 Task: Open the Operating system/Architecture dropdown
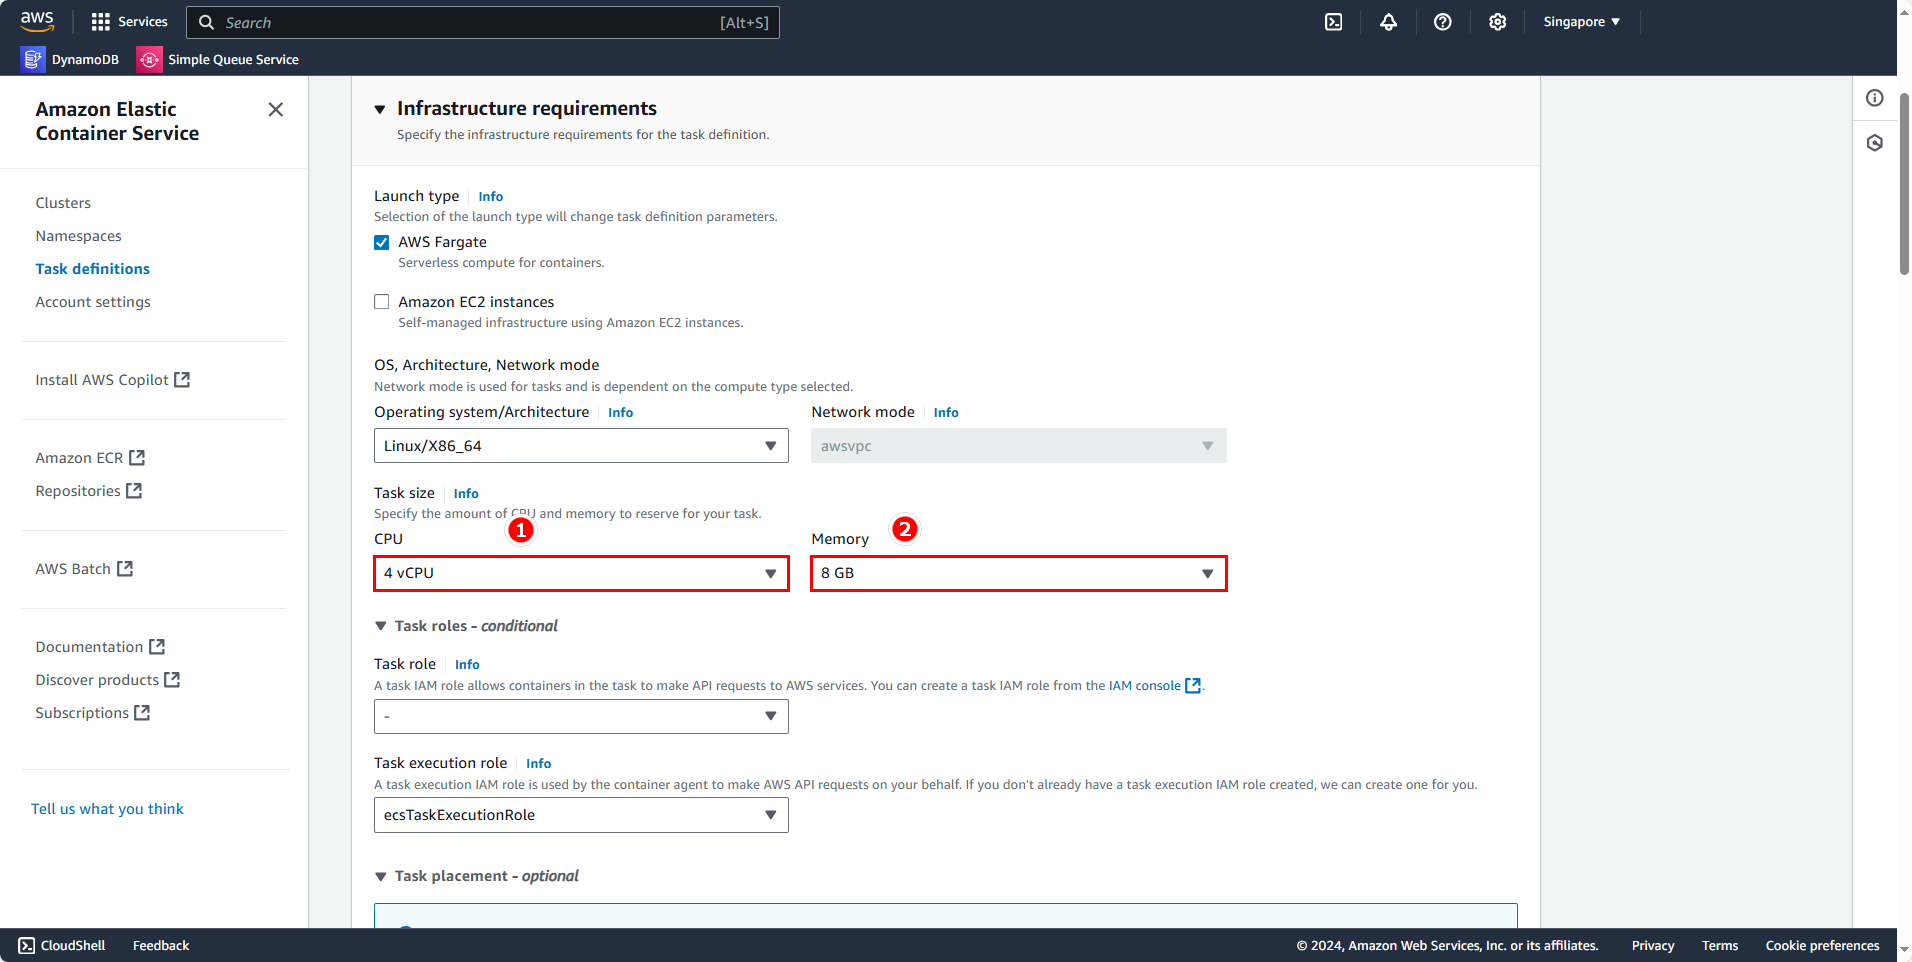(x=580, y=446)
